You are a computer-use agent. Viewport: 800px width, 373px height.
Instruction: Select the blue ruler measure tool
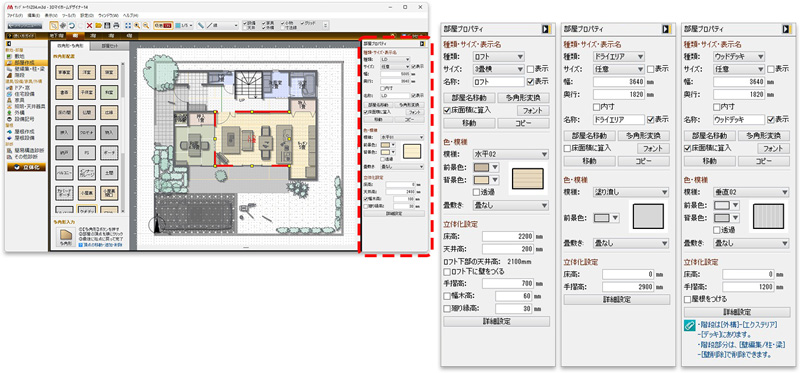click(201, 26)
